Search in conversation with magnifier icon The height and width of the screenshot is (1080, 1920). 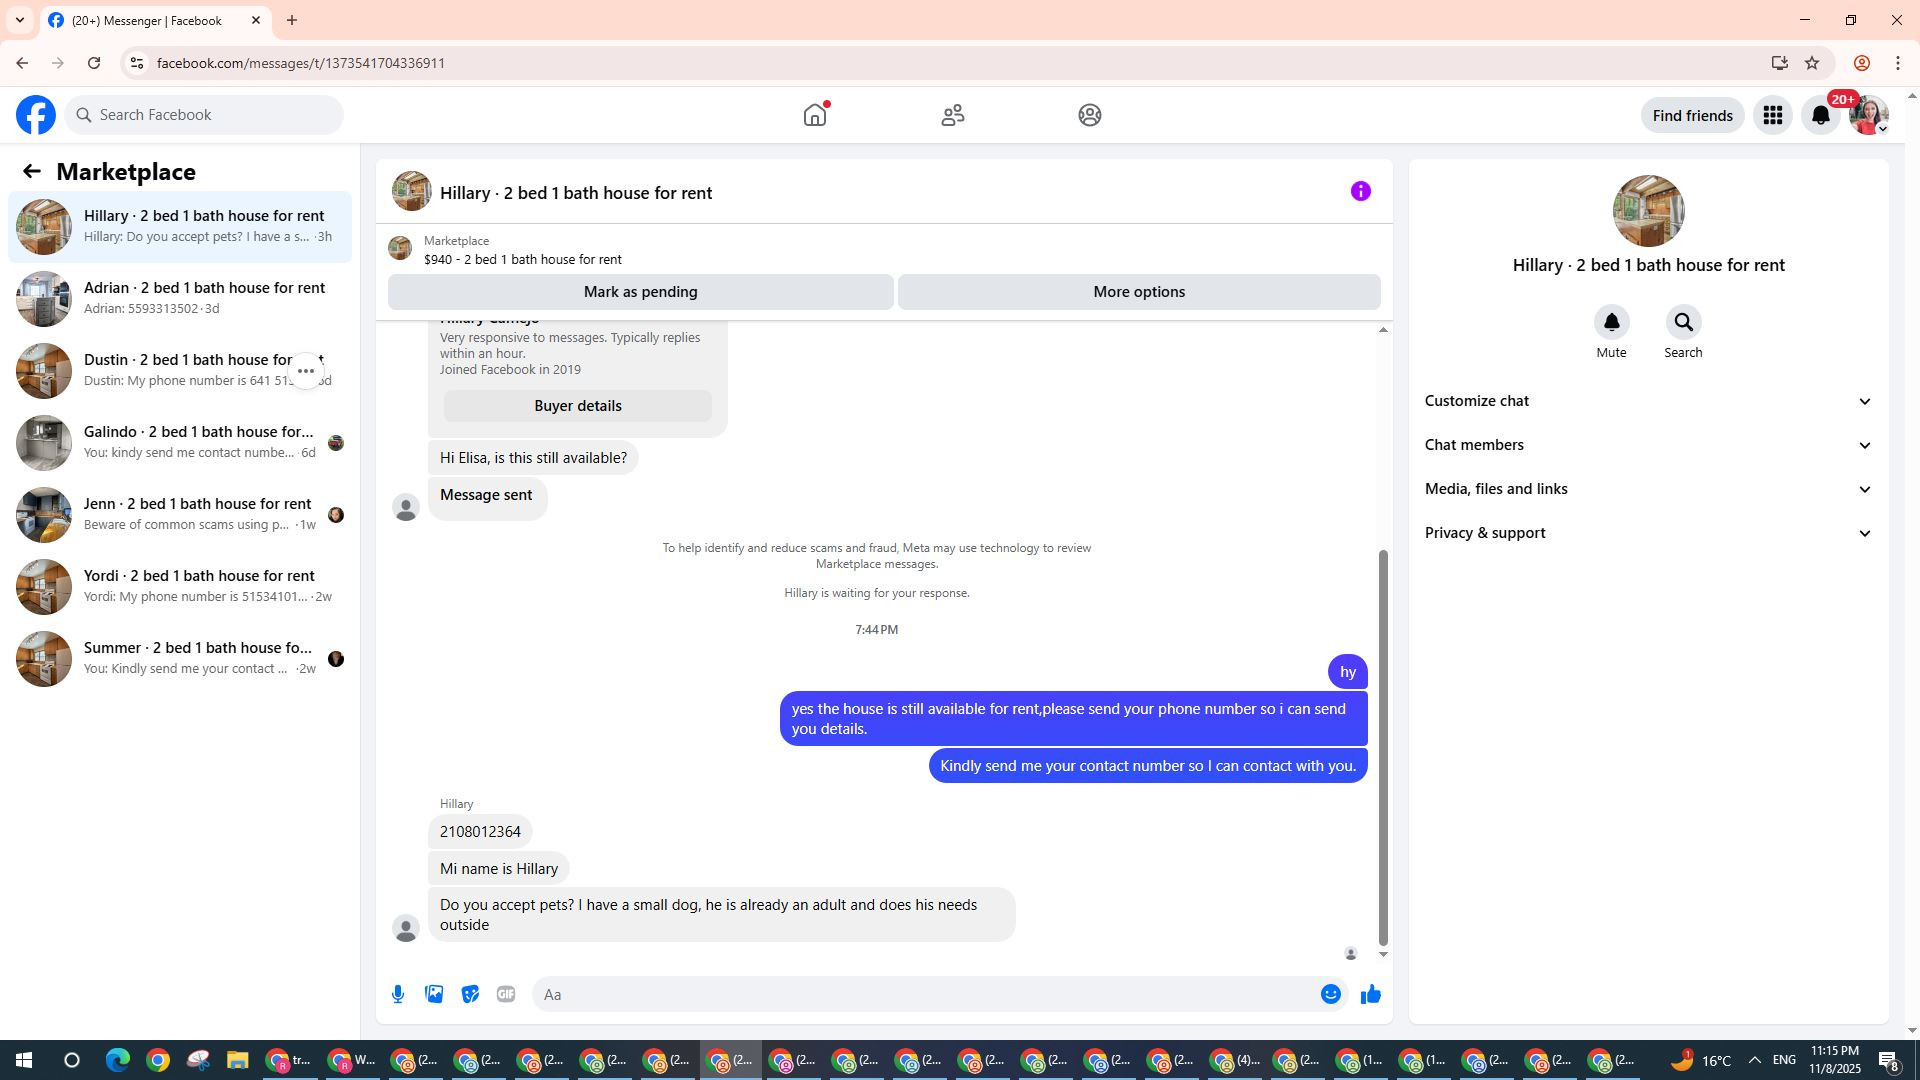[1683, 322]
